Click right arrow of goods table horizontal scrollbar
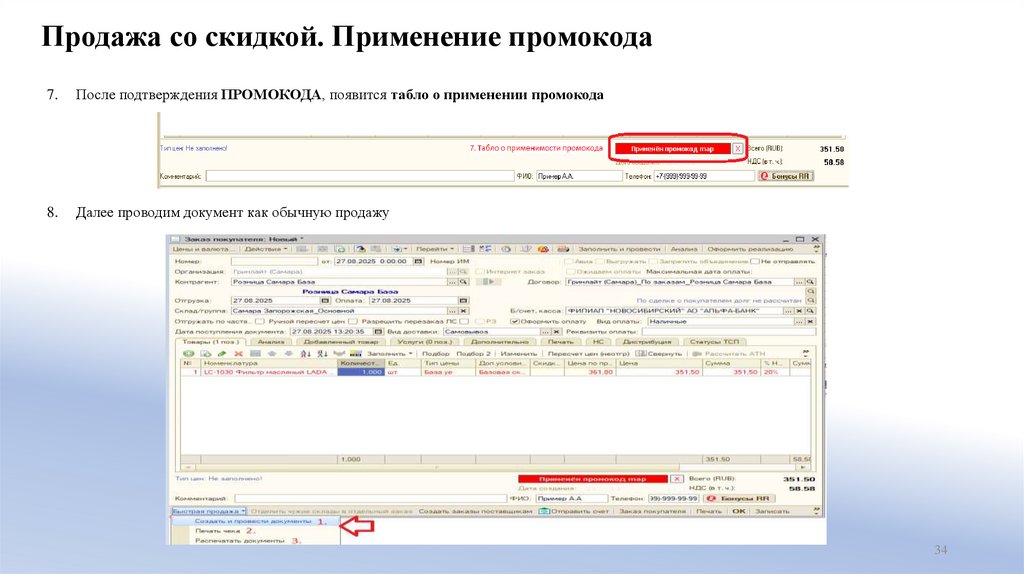Screen dimensions: 1024x574 803,468
